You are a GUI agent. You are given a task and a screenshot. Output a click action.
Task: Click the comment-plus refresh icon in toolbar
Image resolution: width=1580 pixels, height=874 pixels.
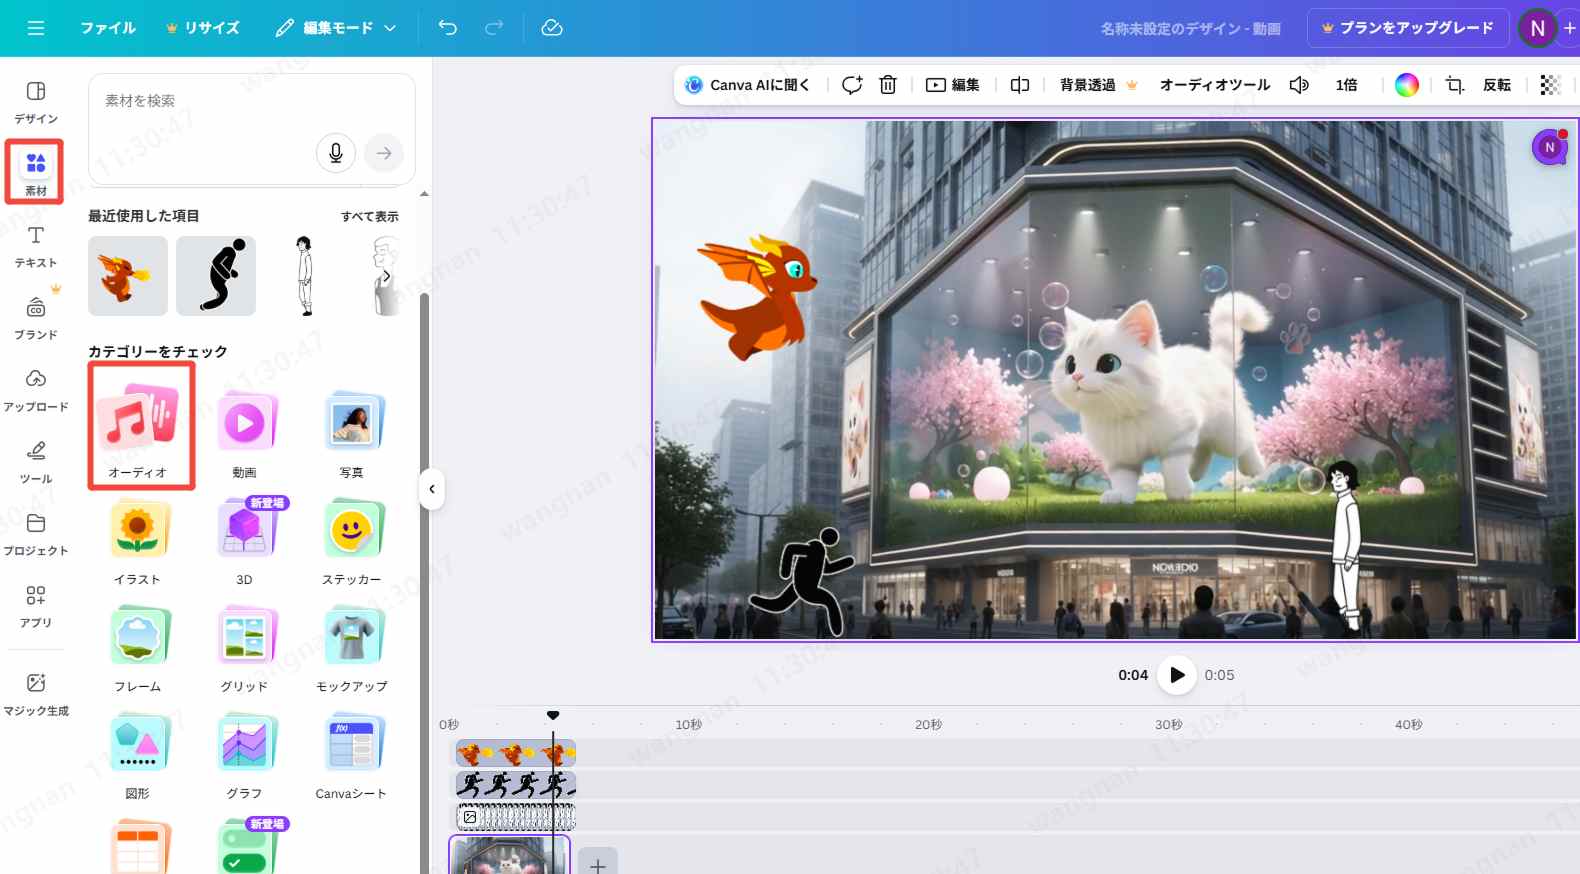[852, 85]
